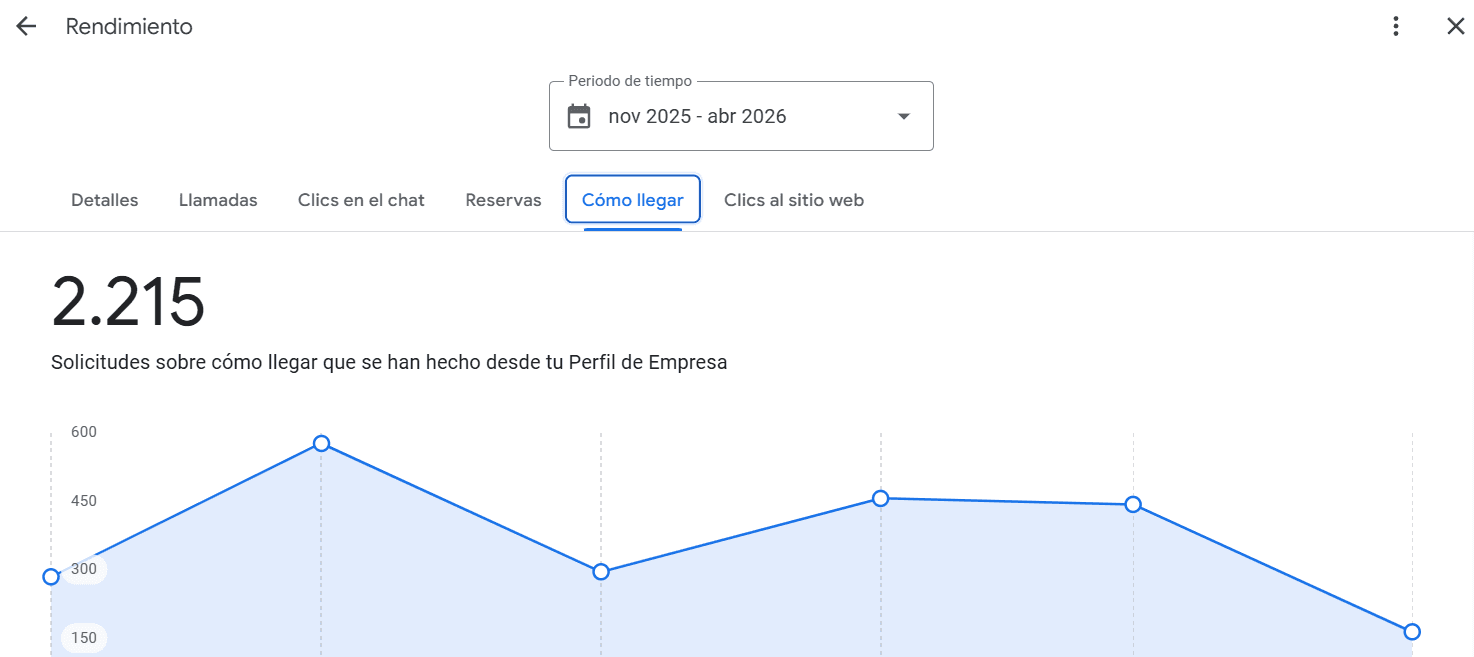Screen dimensions: 1474x657
Task: Go to the Reservas tab
Action: 503,200
